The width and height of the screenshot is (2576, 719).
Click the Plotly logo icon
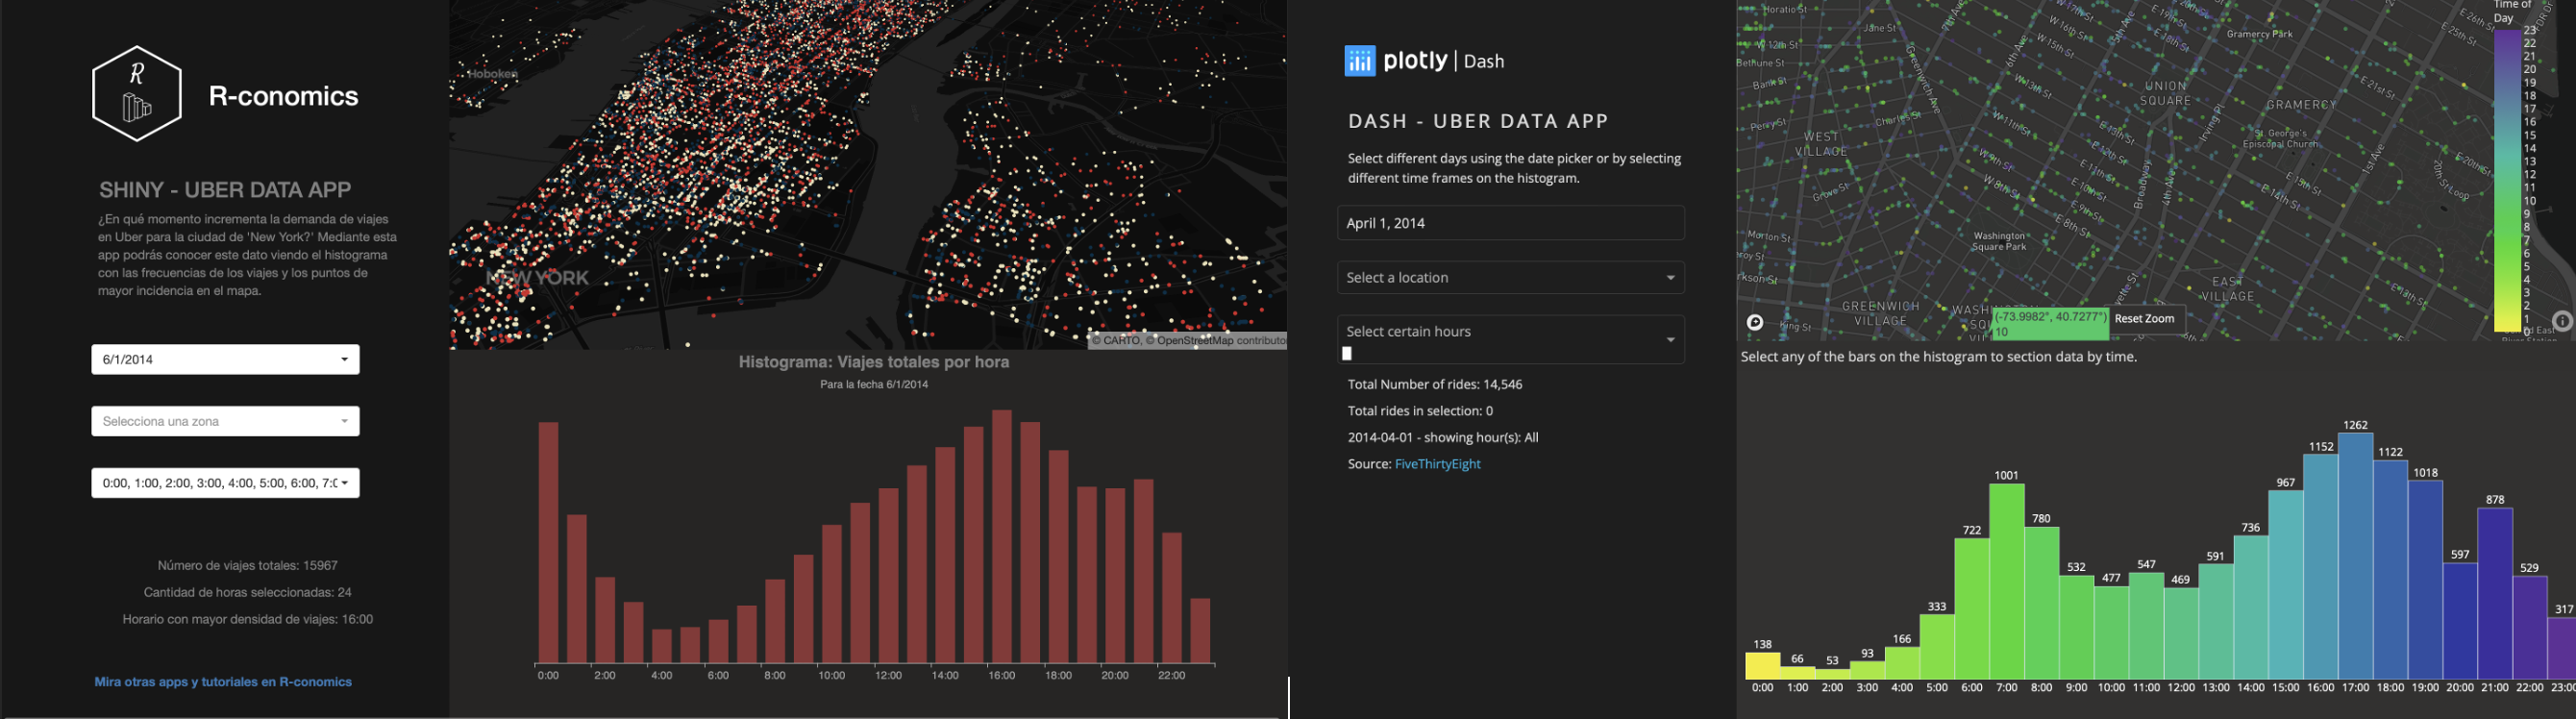(1359, 61)
